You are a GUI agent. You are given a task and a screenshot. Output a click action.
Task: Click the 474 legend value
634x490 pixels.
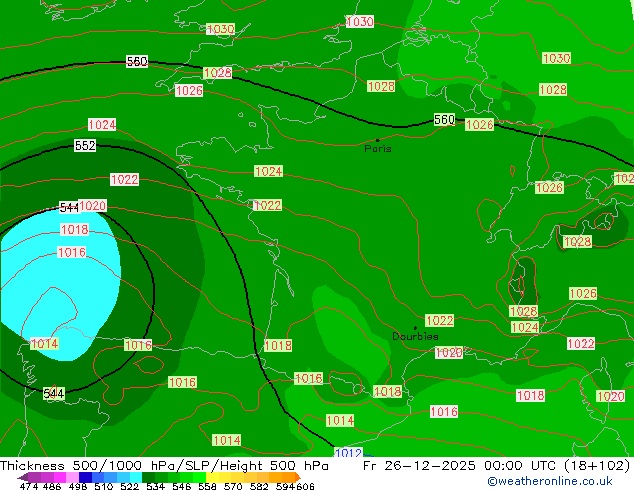pos(29,486)
